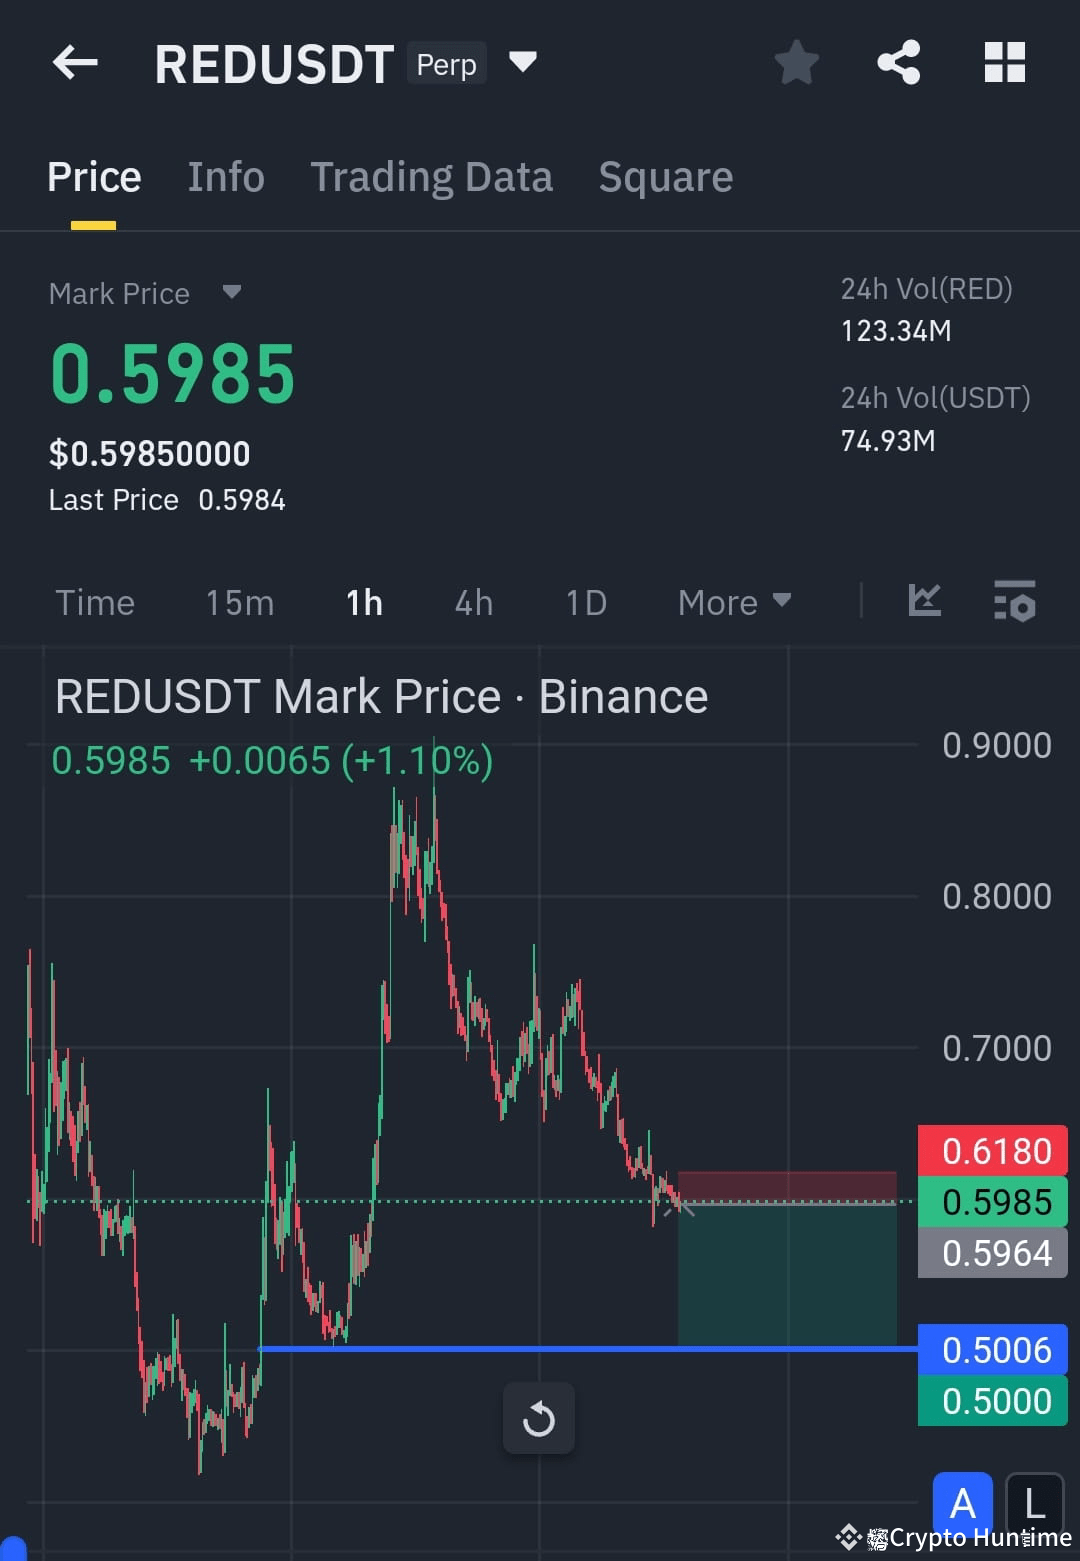This screenshot has width=1080, height=1561.
Task: Toggle the 15m timeframe selection
Action: [x=239, y=601]
